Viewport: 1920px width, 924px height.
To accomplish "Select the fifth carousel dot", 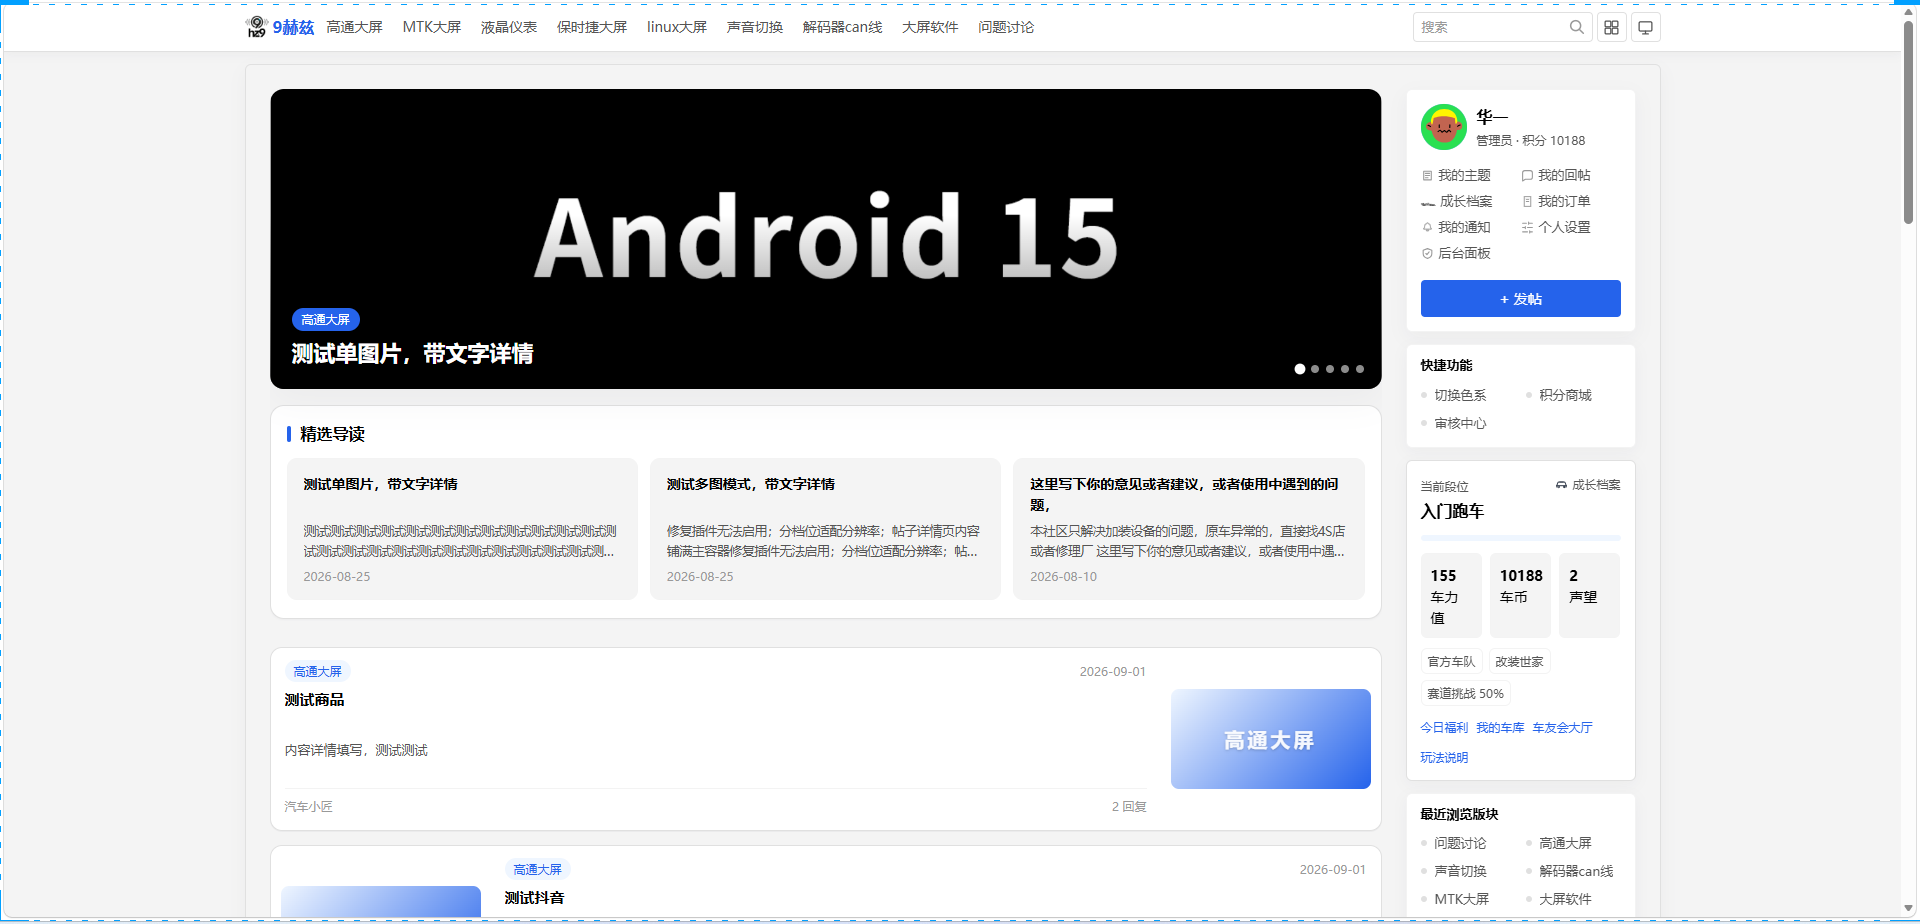I will point(1360,369).
